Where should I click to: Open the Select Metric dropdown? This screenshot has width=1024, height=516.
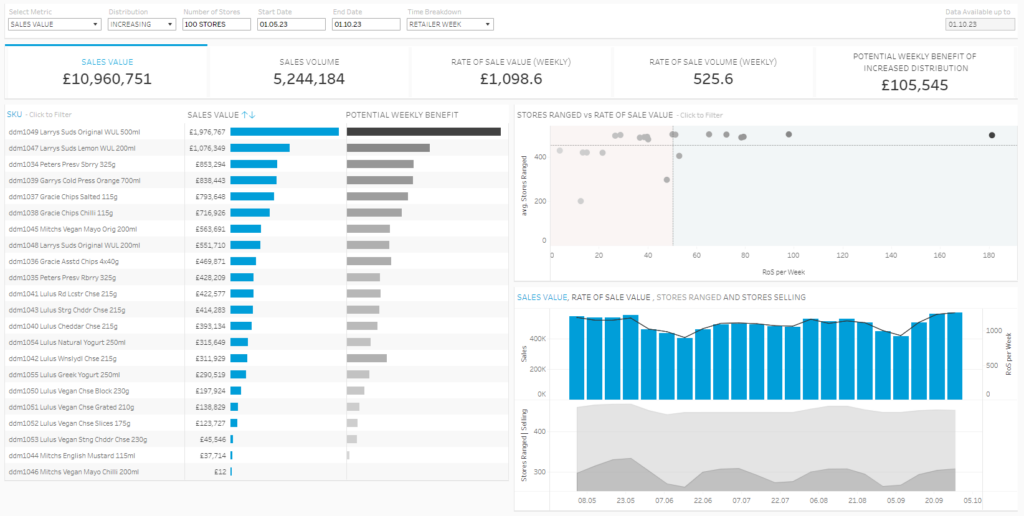click(x=54, y=24)
